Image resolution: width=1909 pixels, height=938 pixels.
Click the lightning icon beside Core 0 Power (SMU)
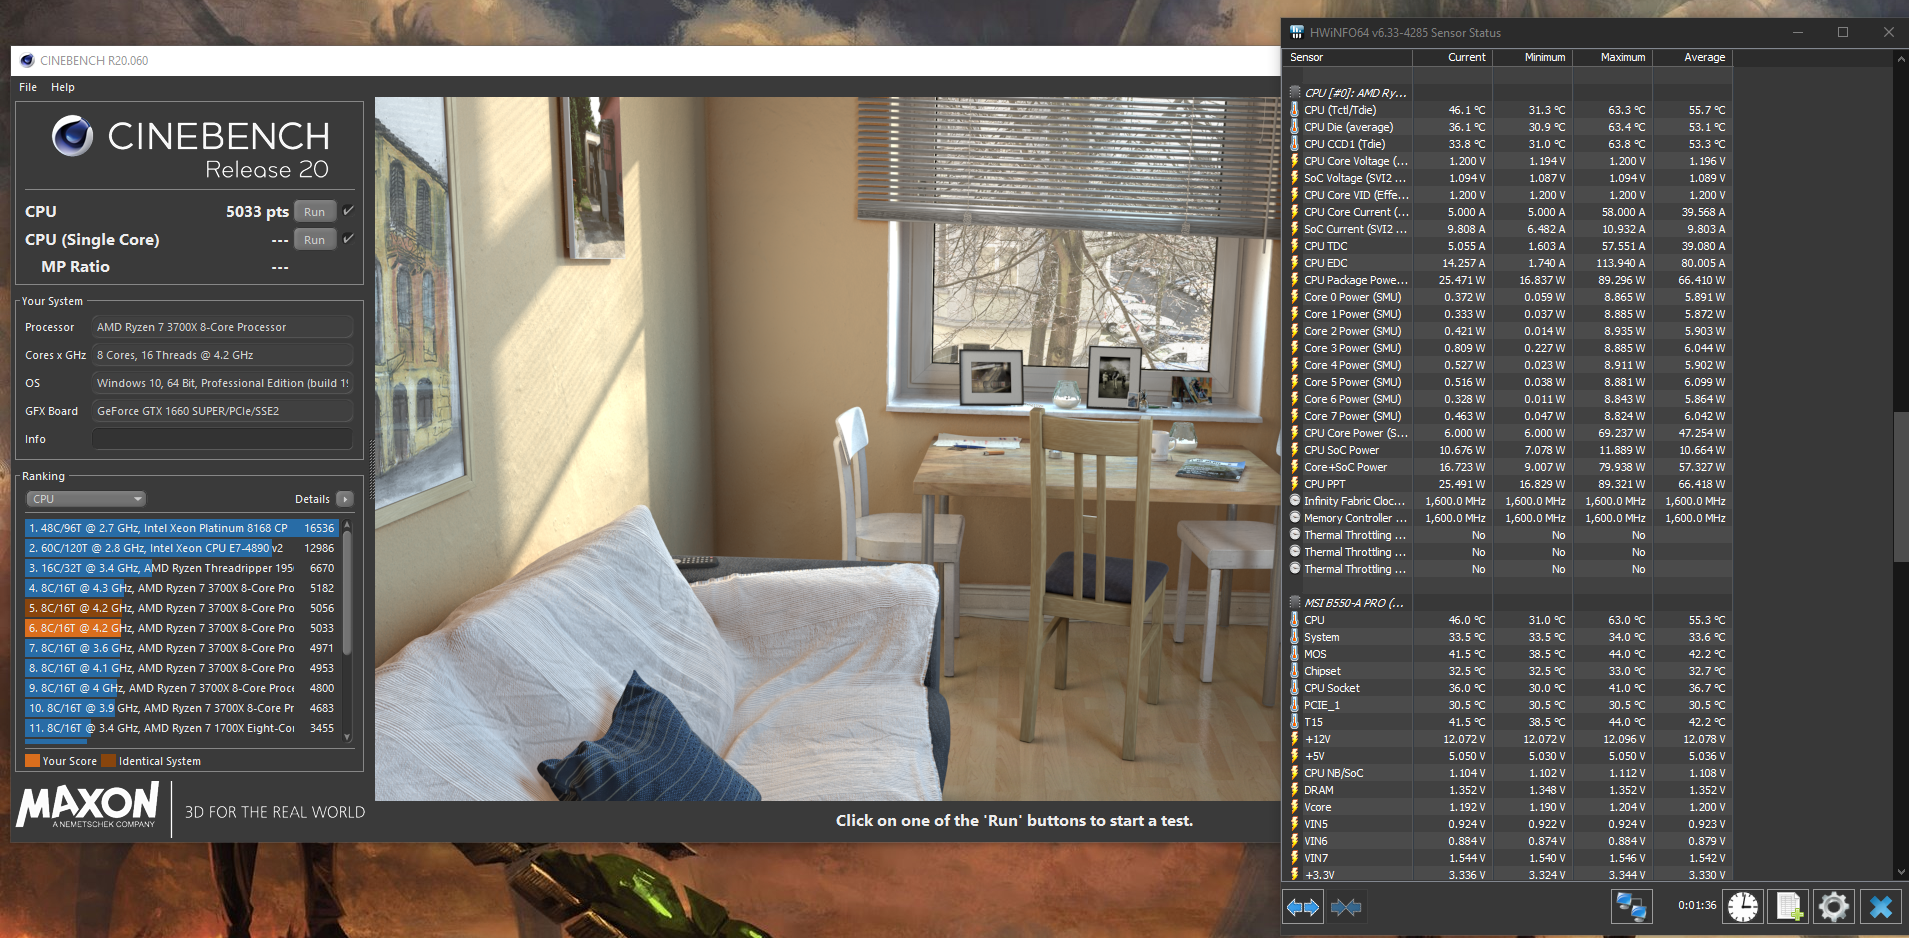click(1295, 297)
